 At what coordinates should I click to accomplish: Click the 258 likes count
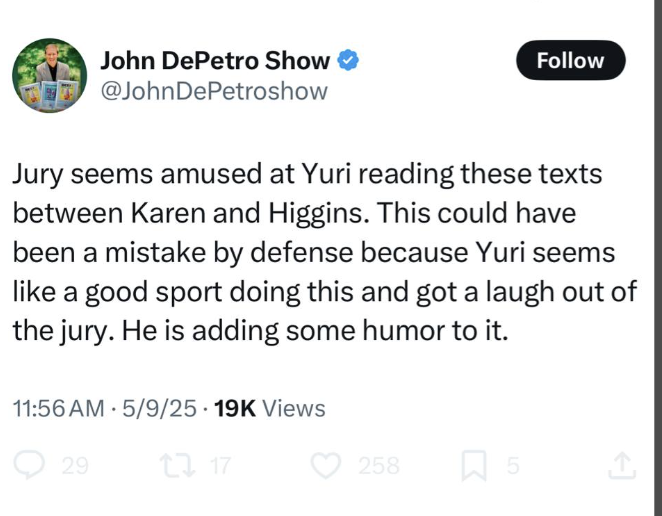[x=379, y=464]
